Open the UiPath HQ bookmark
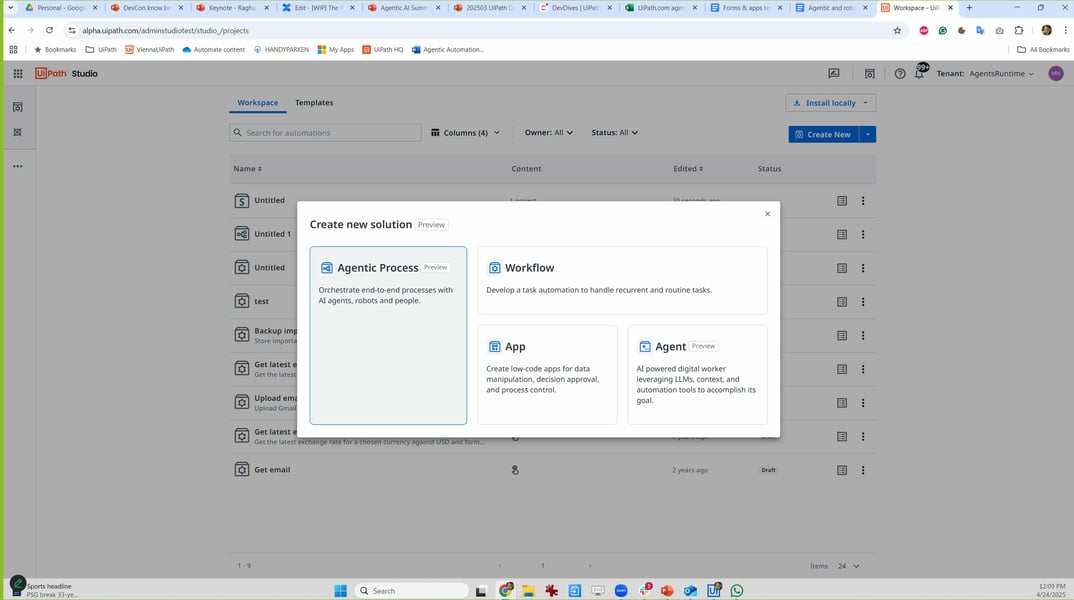 coord(382,49)
